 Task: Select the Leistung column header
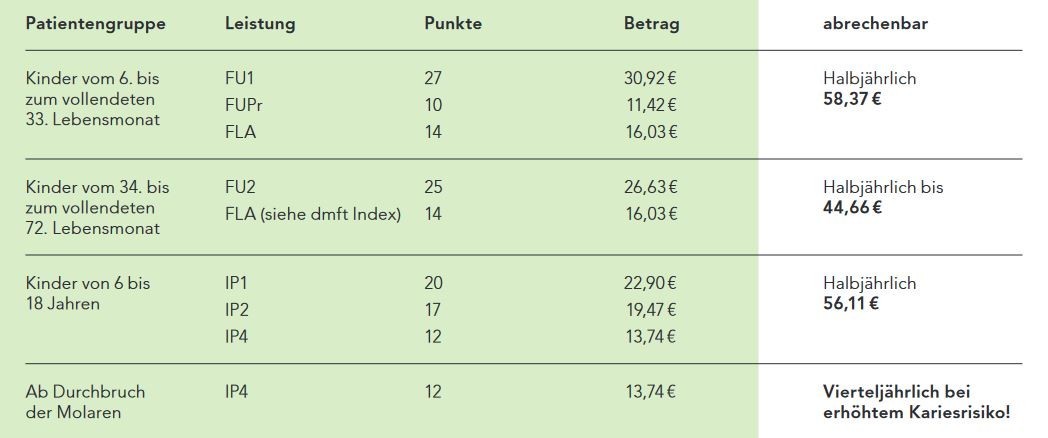[x=260, y=24]
